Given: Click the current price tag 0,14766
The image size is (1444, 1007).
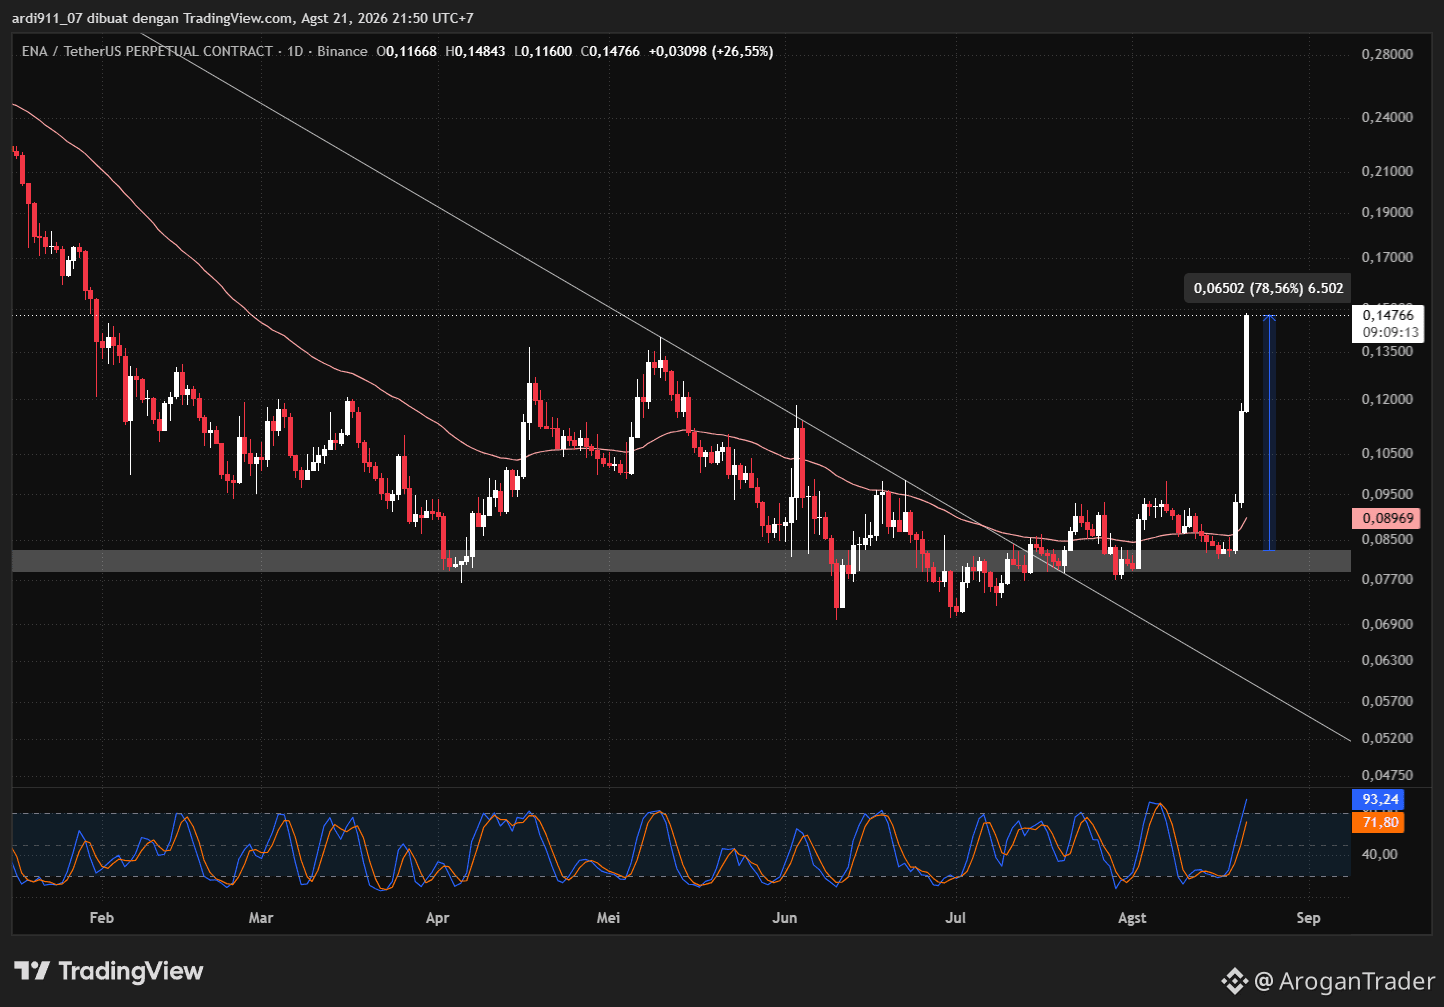Looking at the screenshot, I should [1388, 315].
